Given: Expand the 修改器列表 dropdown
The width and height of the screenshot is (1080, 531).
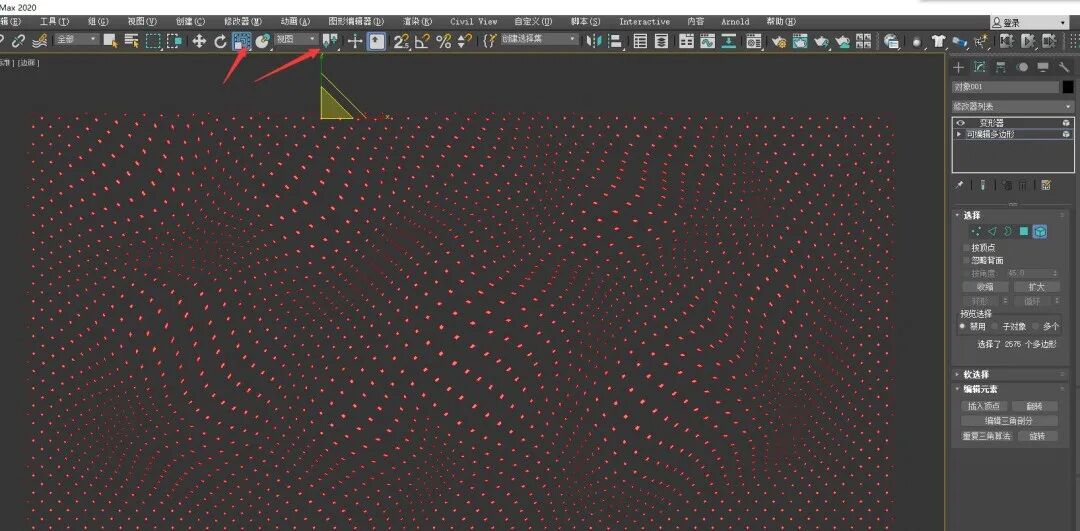Looking at the screenshot, I should pyautogui.click(x=1012, y=107).
